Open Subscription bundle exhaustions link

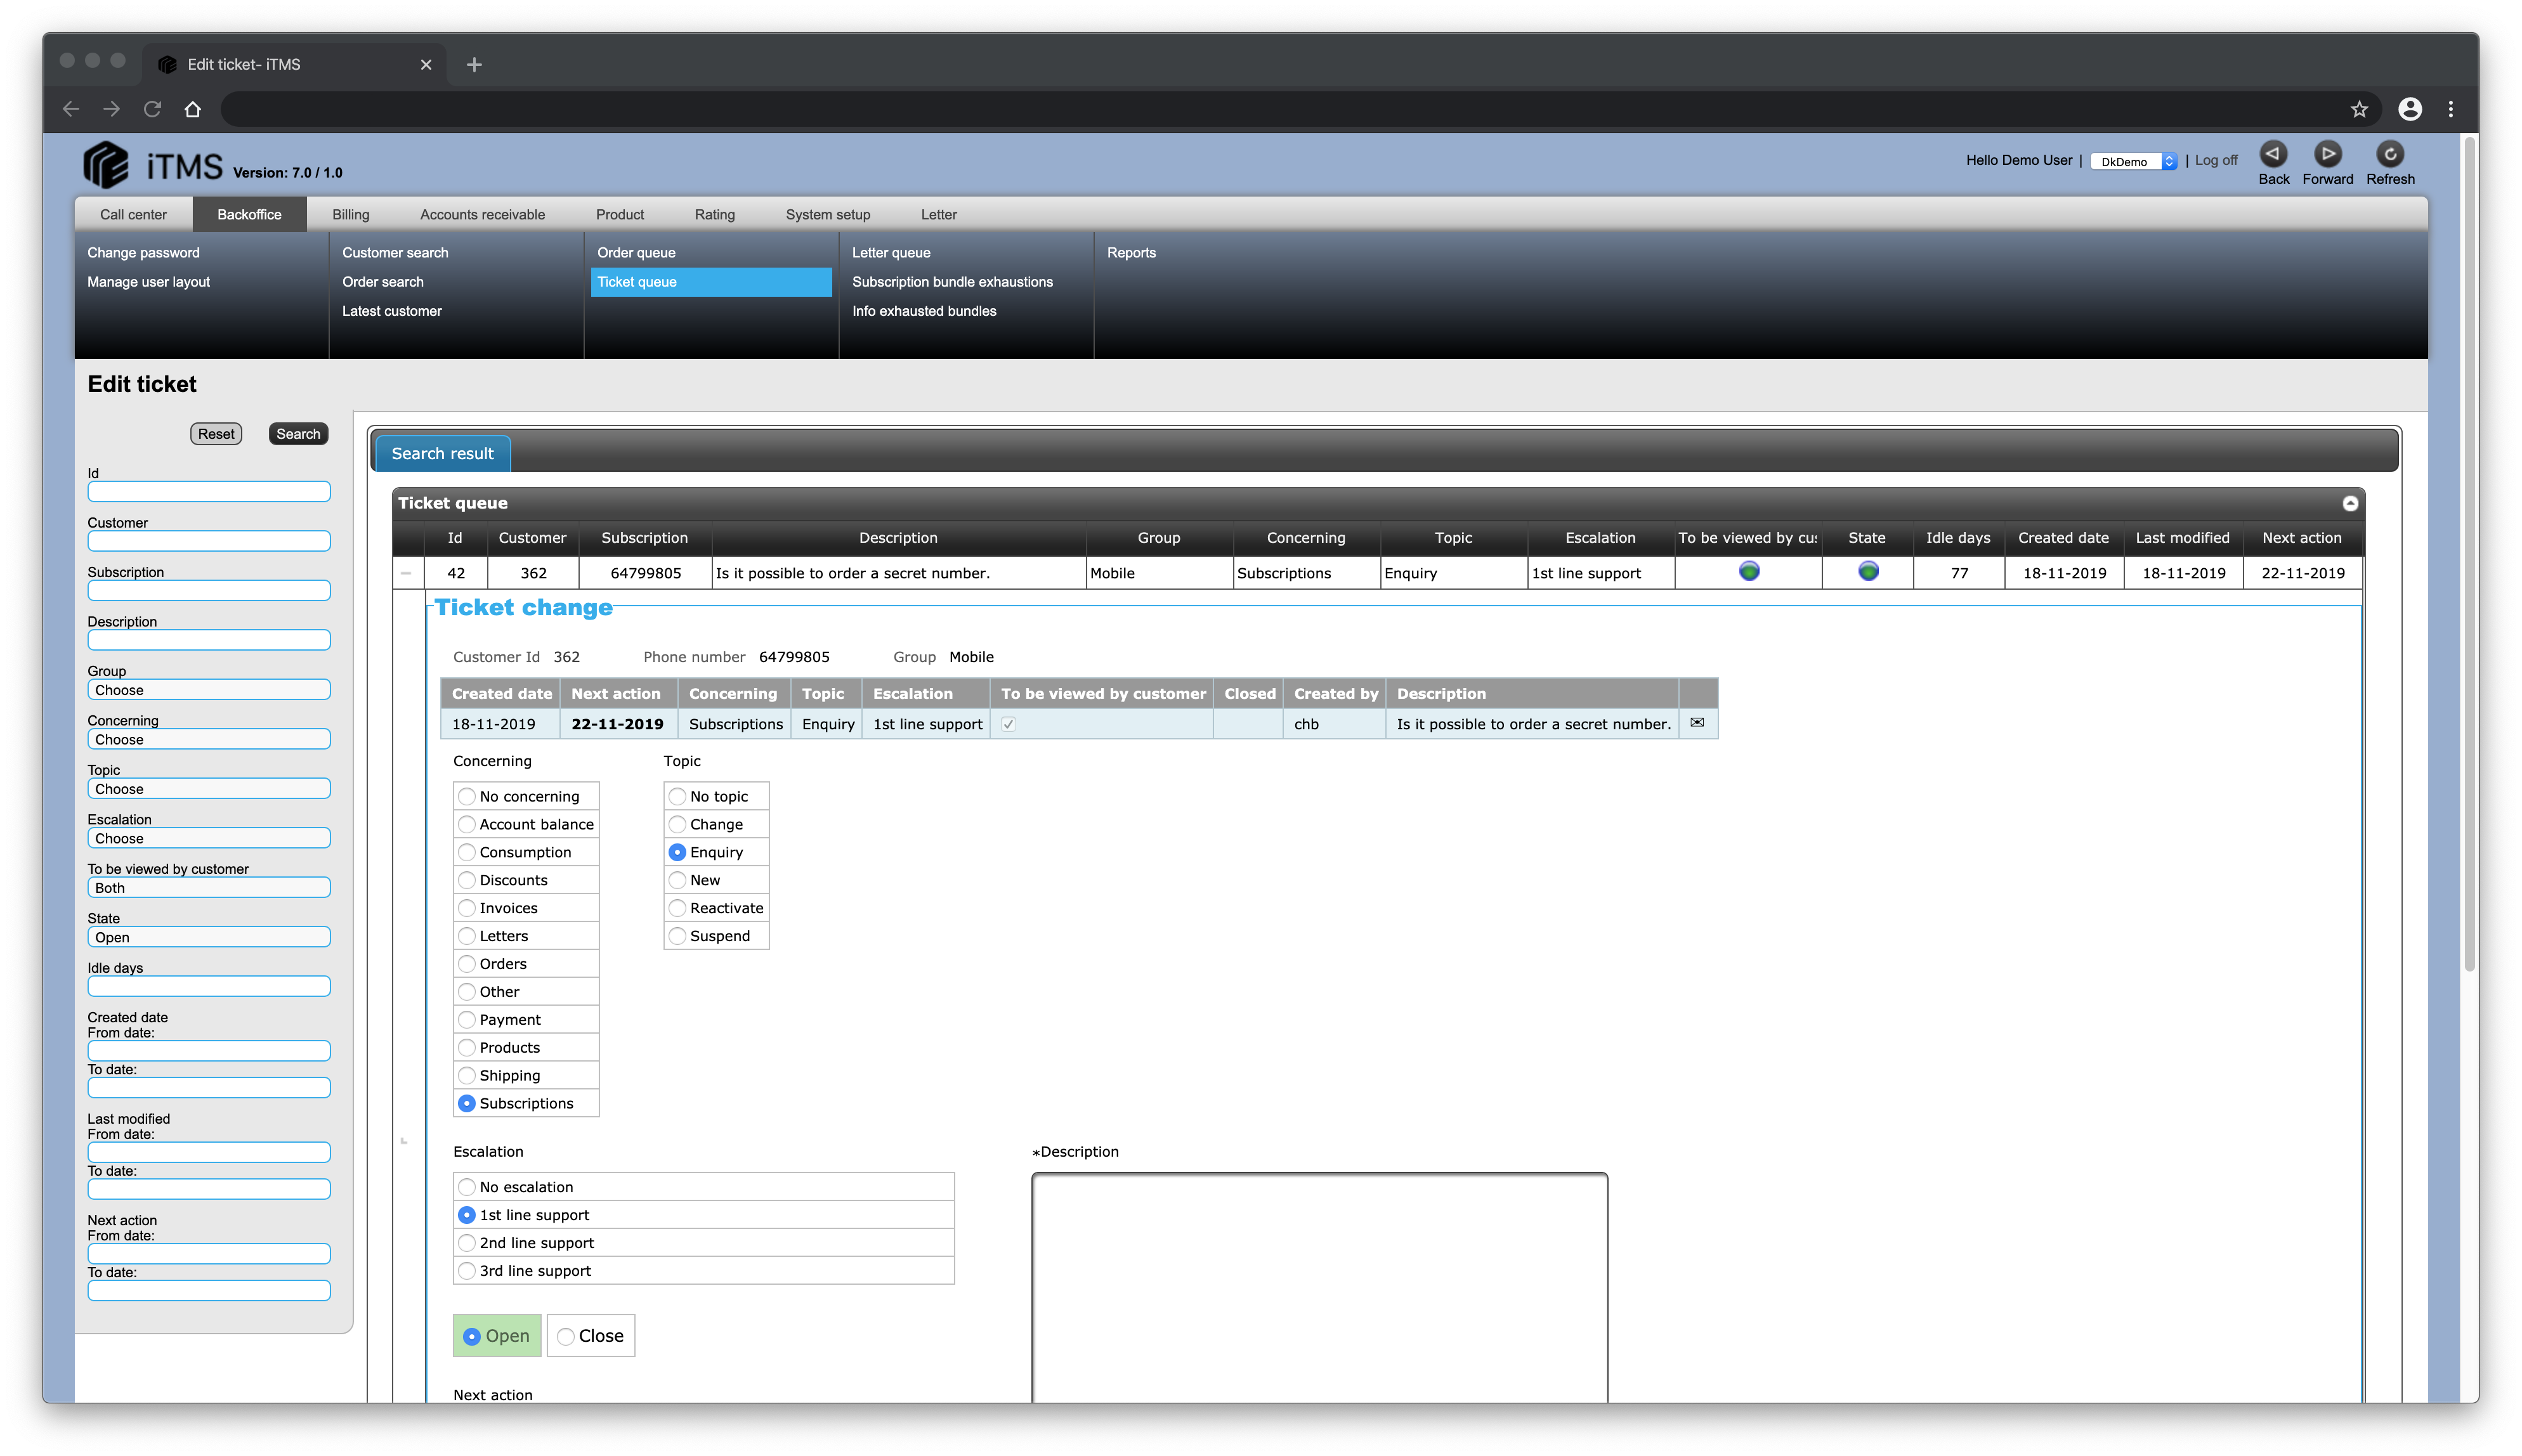[x=952, y=282]
